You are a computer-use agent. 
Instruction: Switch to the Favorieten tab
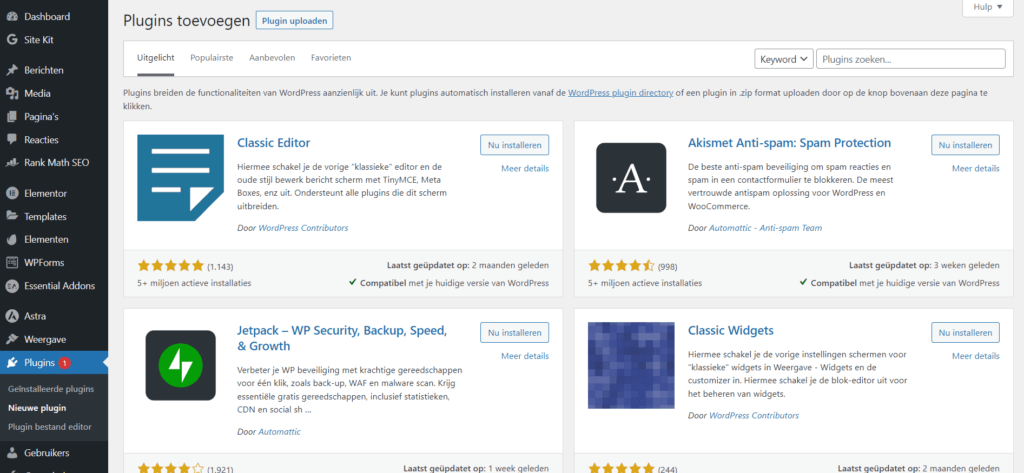pos(331,57)
